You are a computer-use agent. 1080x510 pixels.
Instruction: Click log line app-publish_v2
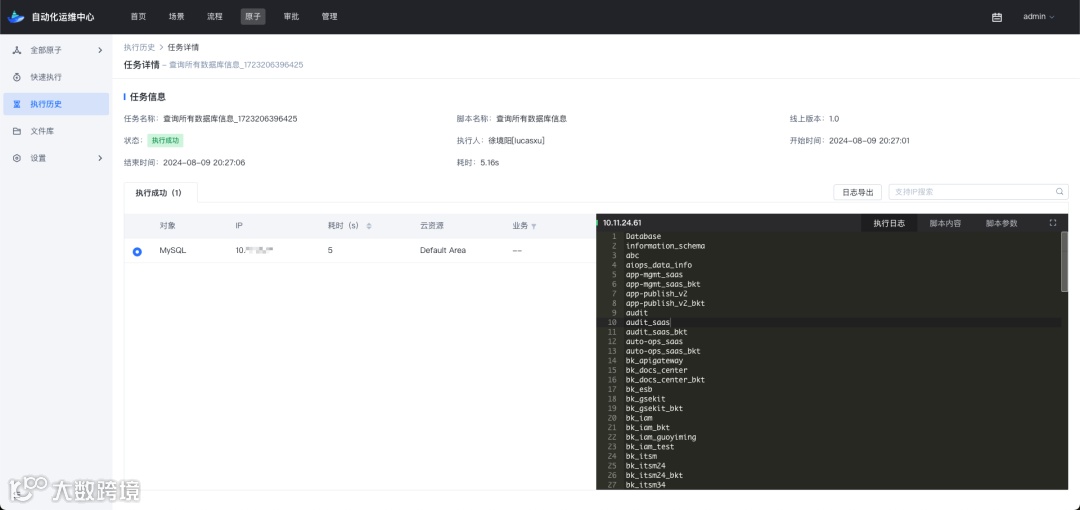pos(656,294)
